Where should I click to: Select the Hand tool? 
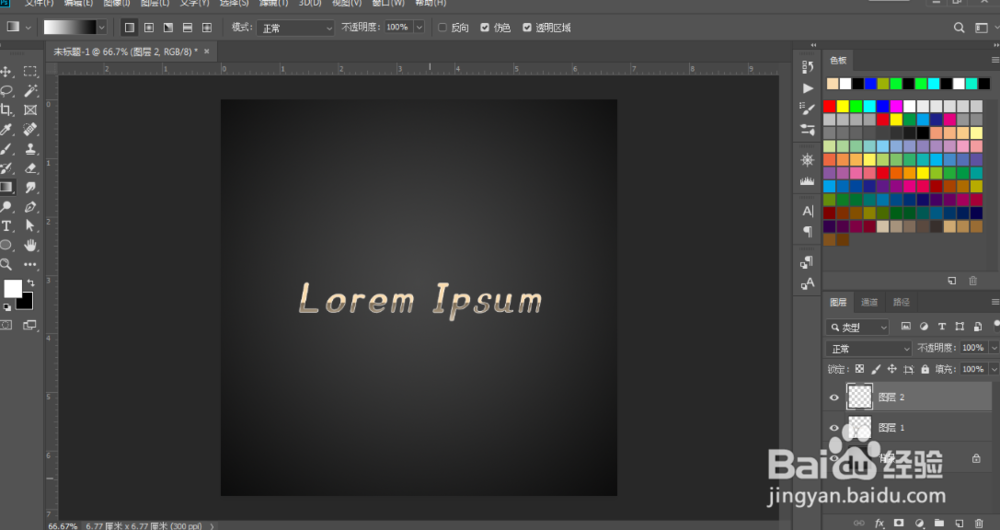pos(30,245)
